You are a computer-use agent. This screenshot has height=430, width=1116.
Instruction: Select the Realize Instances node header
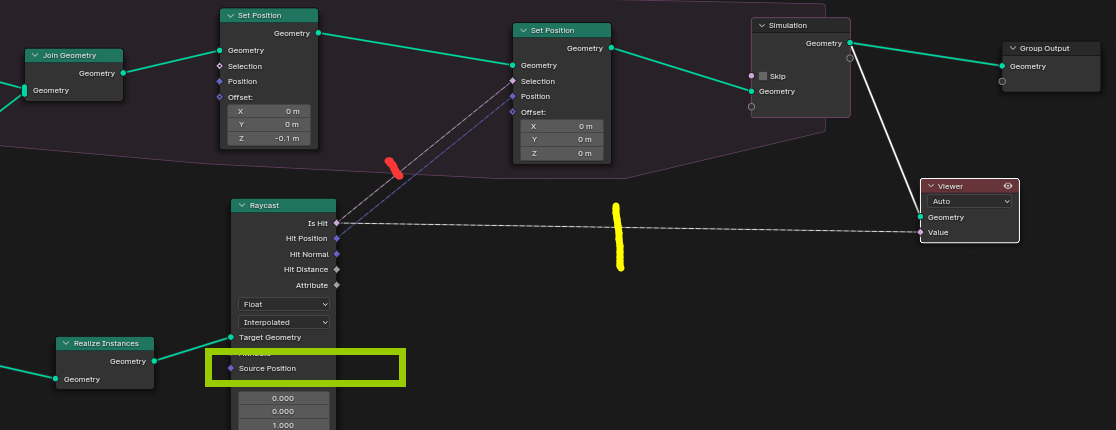click(x=105, y=343)
